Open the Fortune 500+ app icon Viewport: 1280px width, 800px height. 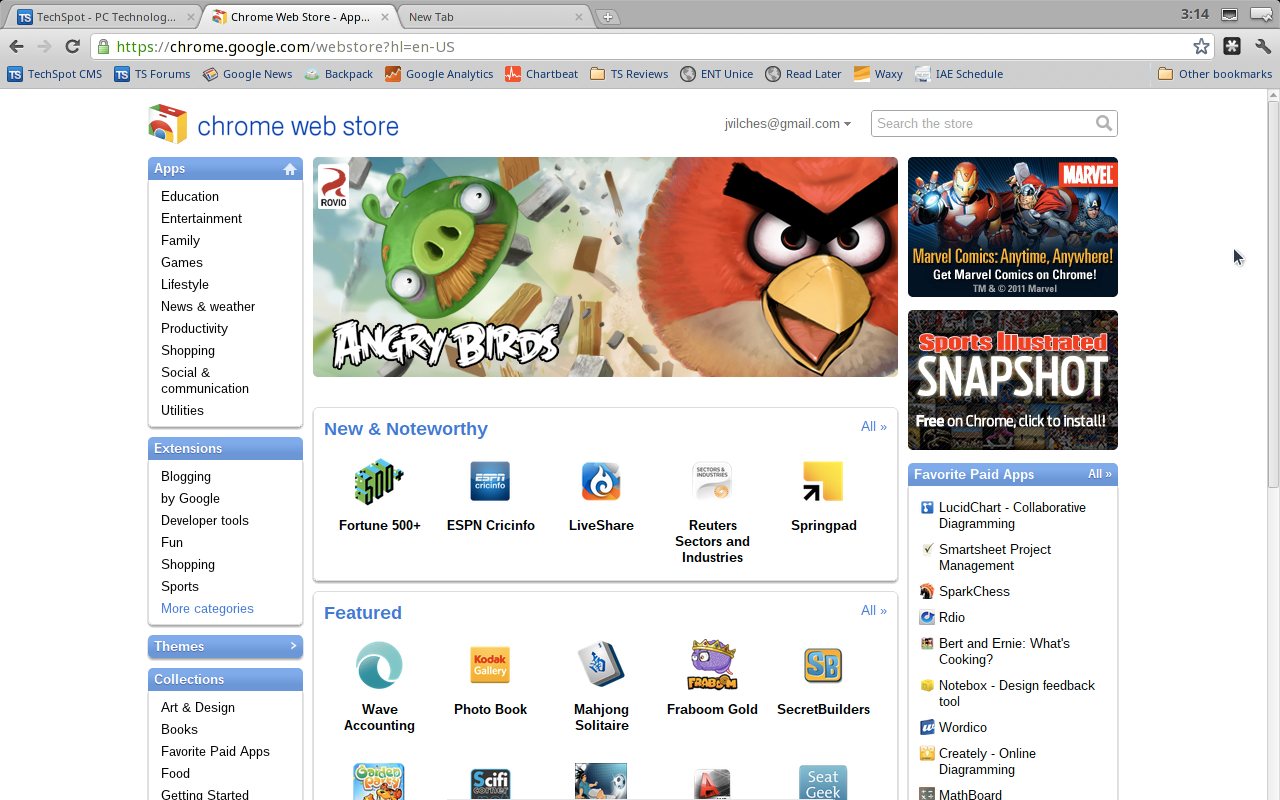point(379,481)
